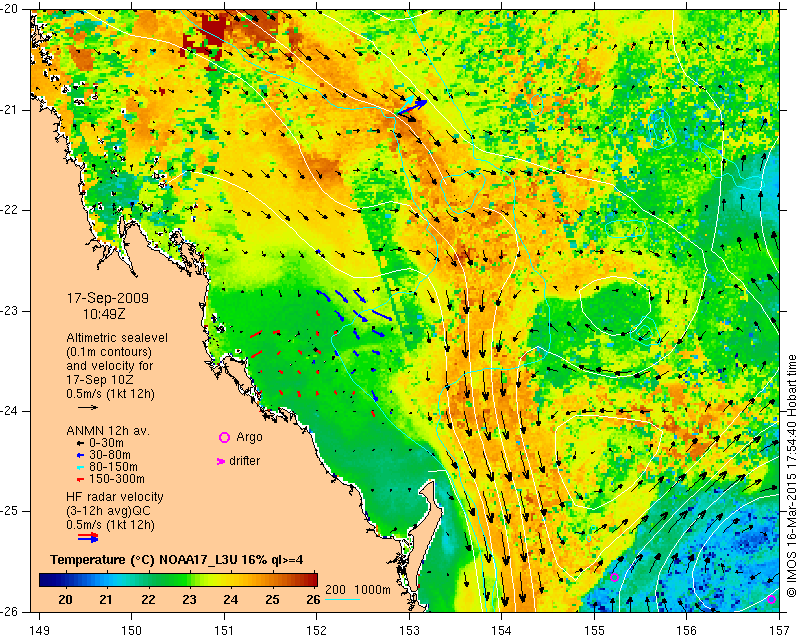Click the '30-80m' depth label

(x=110, y=455)
